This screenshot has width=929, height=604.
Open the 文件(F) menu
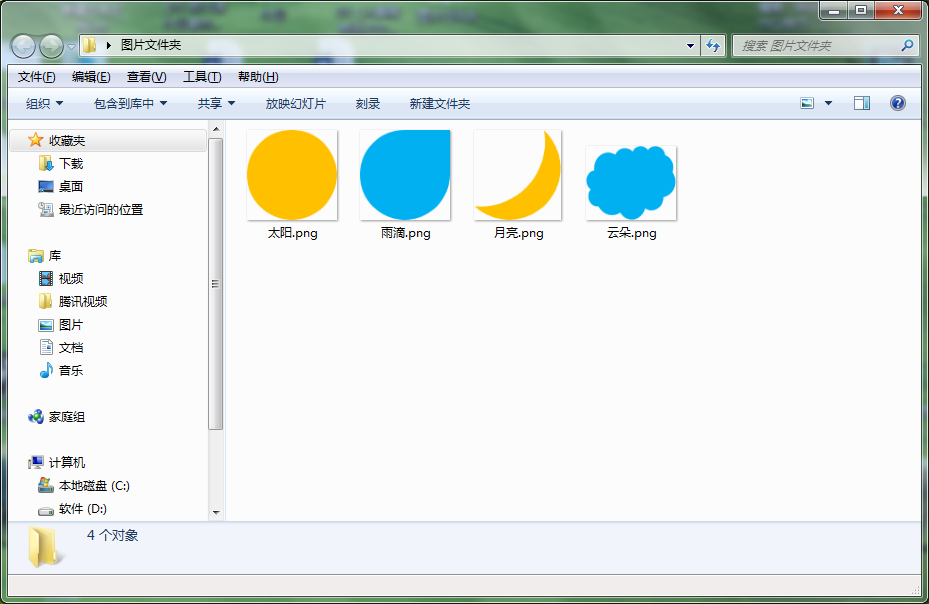point(37,77)
